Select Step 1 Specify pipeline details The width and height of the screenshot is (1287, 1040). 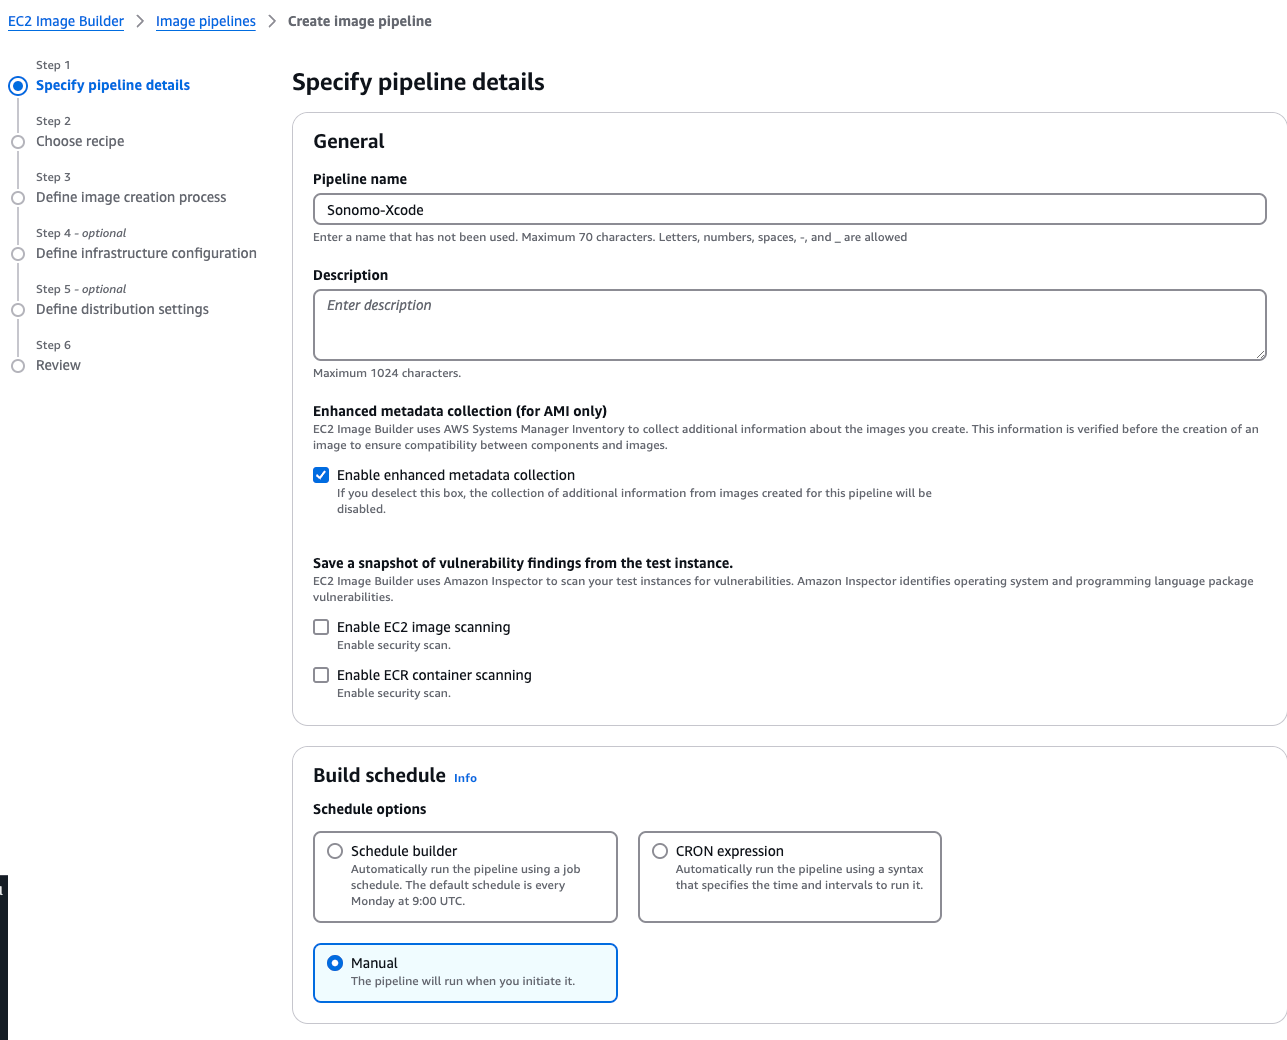pyautogui.click(x=112, y=85)
